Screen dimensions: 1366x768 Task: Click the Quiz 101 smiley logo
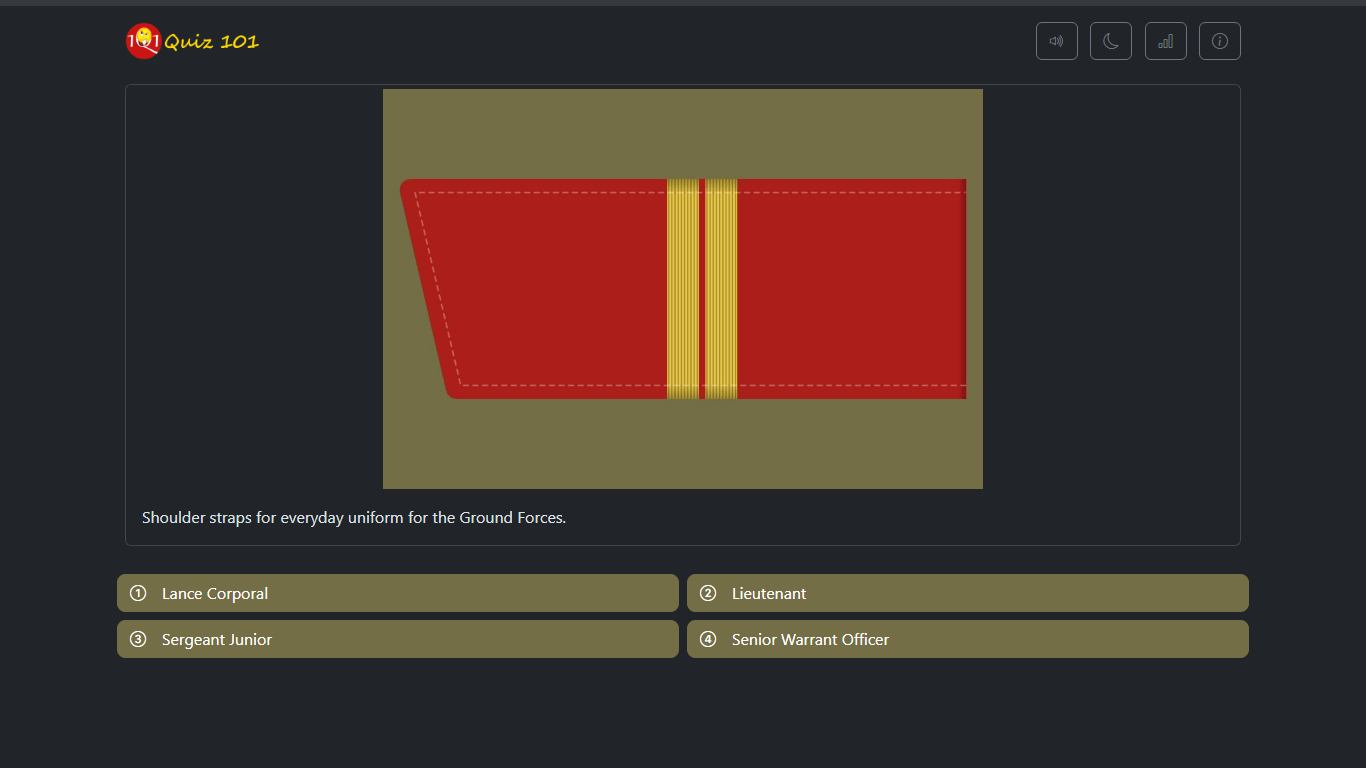(142, 41)
